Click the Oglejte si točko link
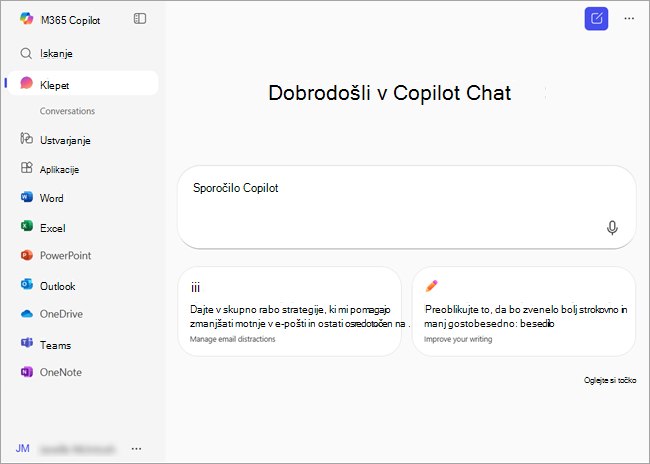 point(610,380)
